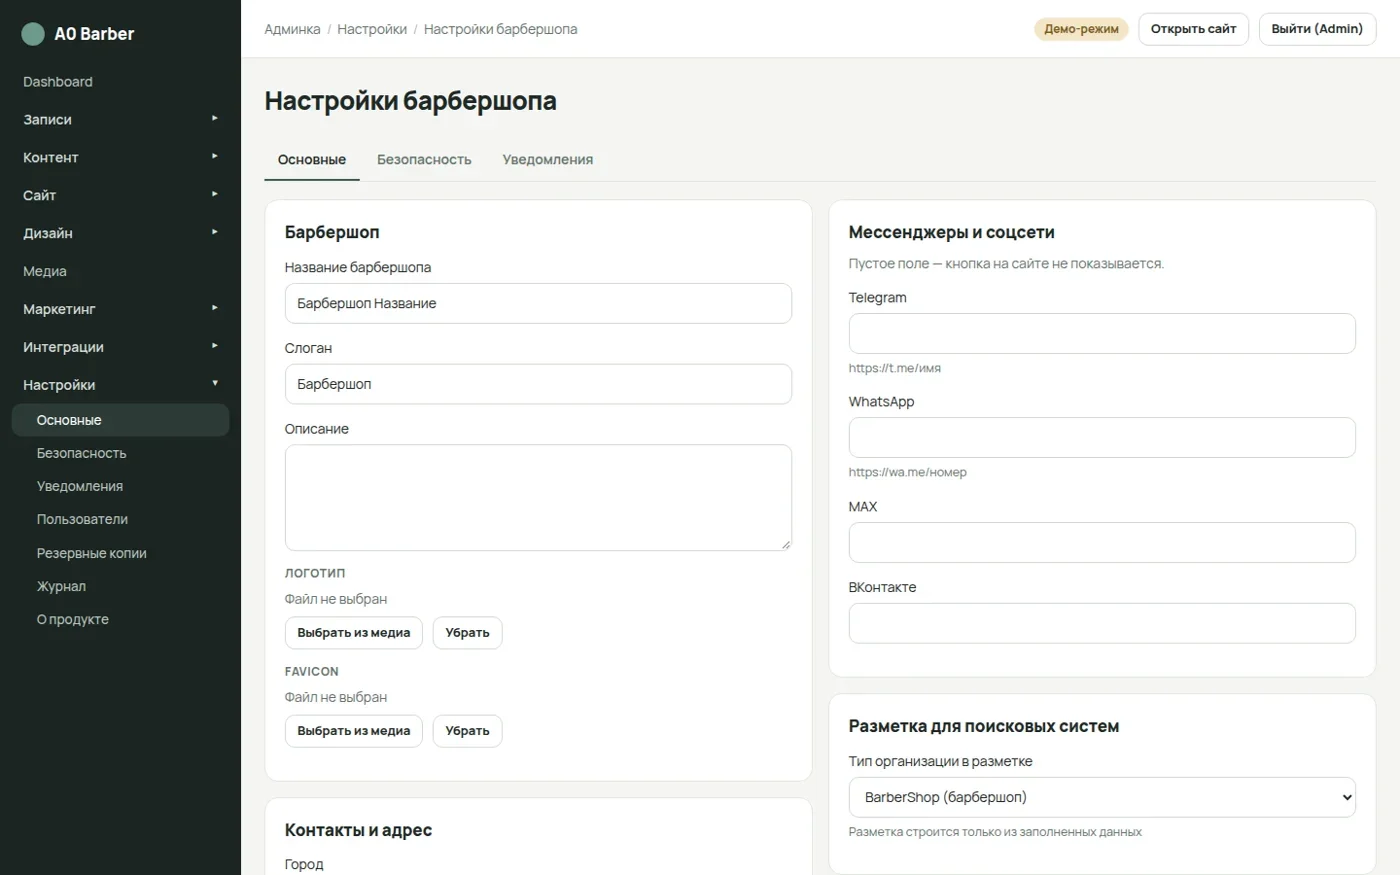This screenshot has width=1400, height=875.
Task: Choose logo via Выбрать из медиа
Action: (x=354, y=633)
